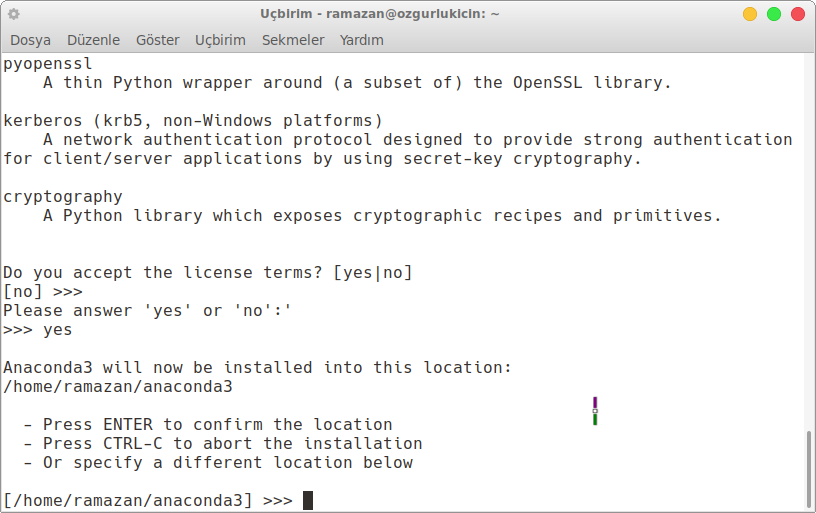
Task: Click the 'kerberos (krb5' heading line
Action: pyautogui.click(x=193, y=121)
